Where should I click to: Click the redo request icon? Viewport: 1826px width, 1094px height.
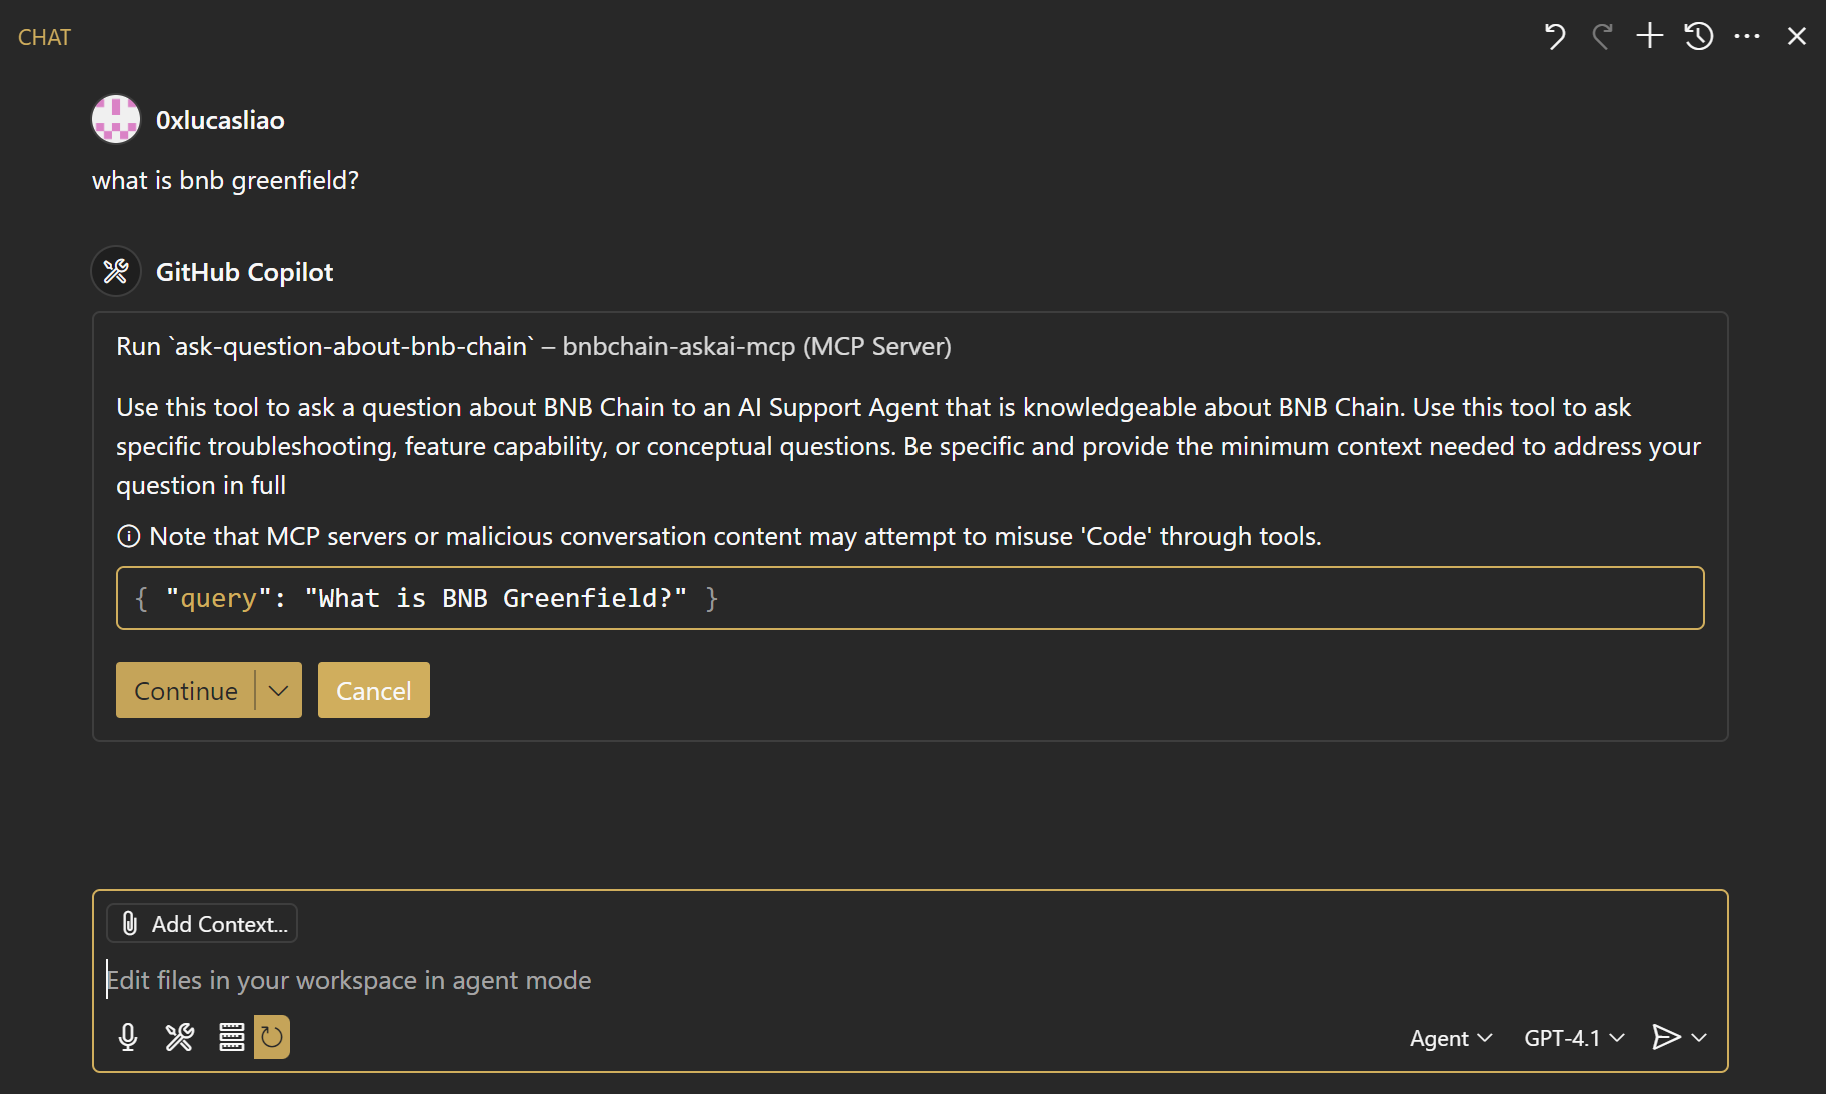1602,37
